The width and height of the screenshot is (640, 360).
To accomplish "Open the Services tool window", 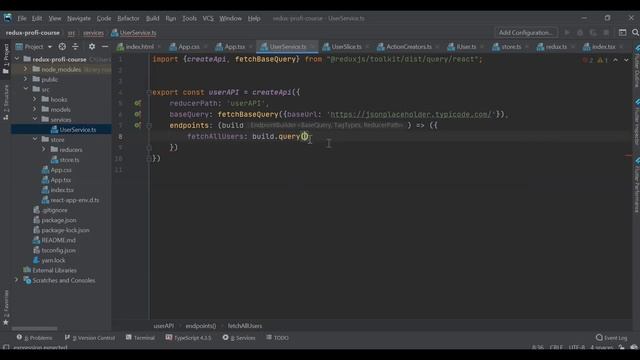I will (x=239, y=338).
